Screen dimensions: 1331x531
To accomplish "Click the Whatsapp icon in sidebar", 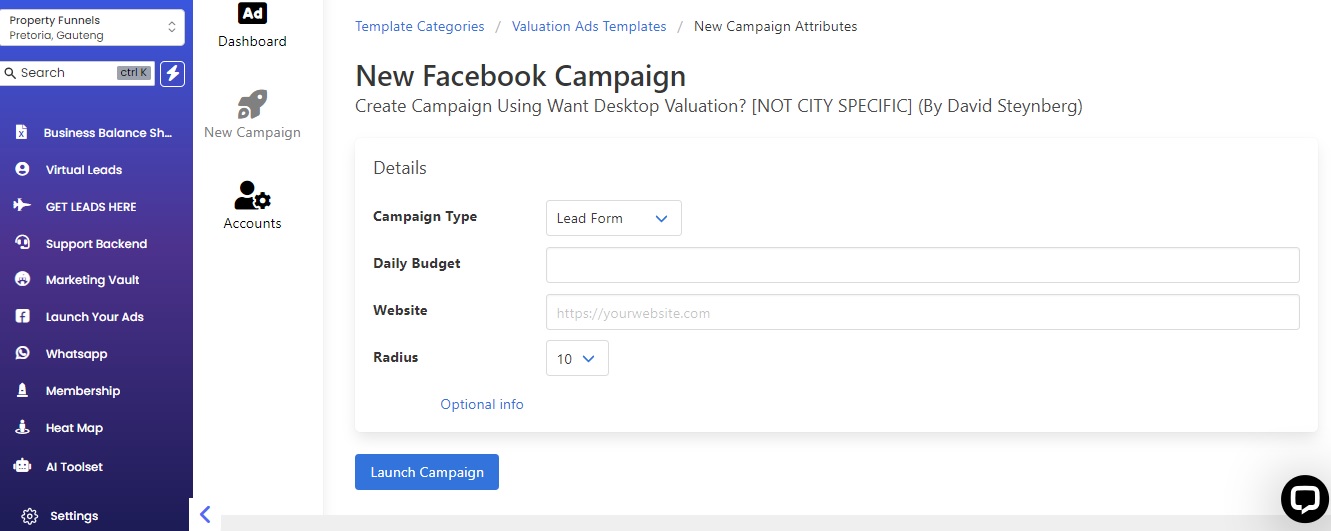I will point(22,353).
